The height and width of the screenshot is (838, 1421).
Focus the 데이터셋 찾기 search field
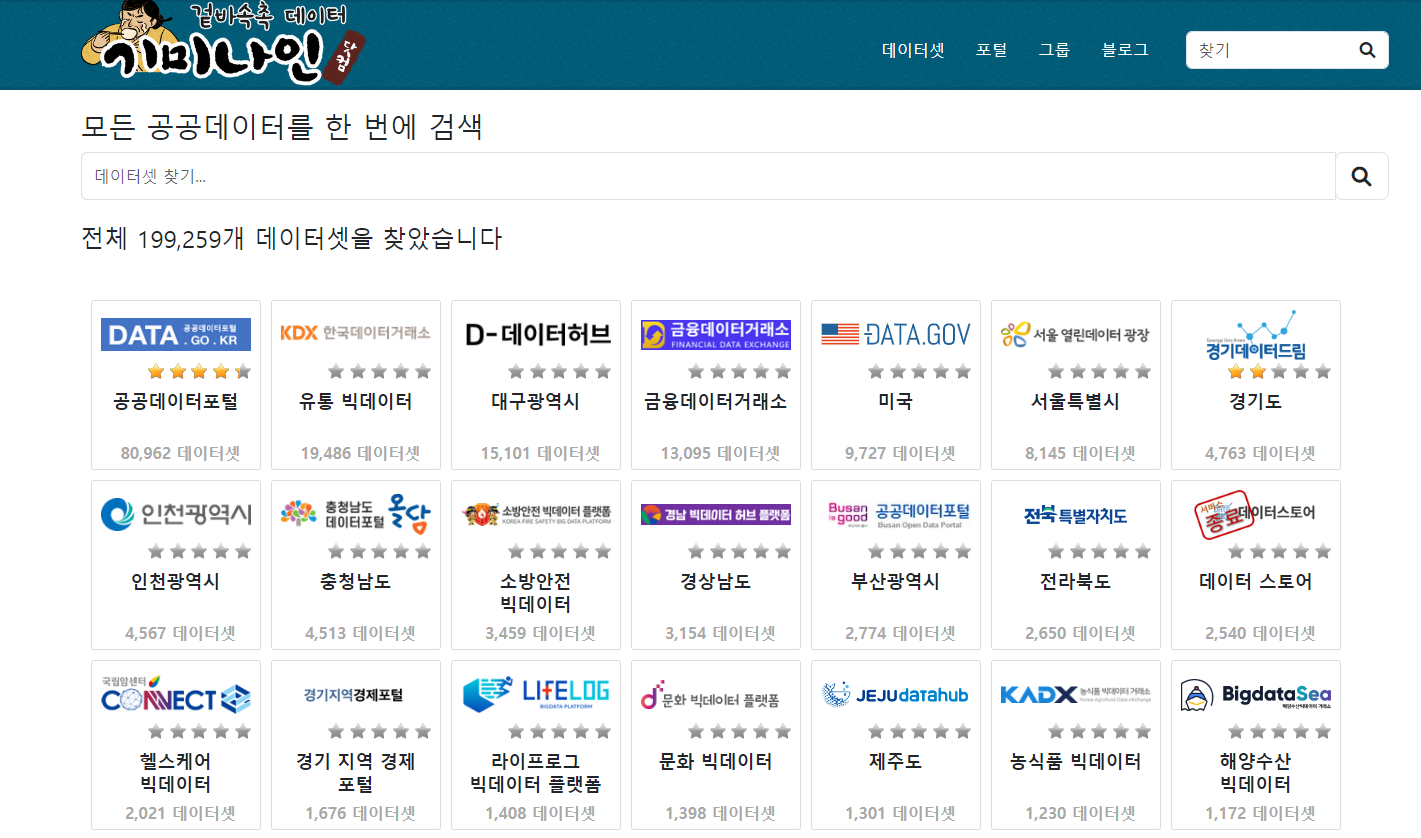coord(708,176)
